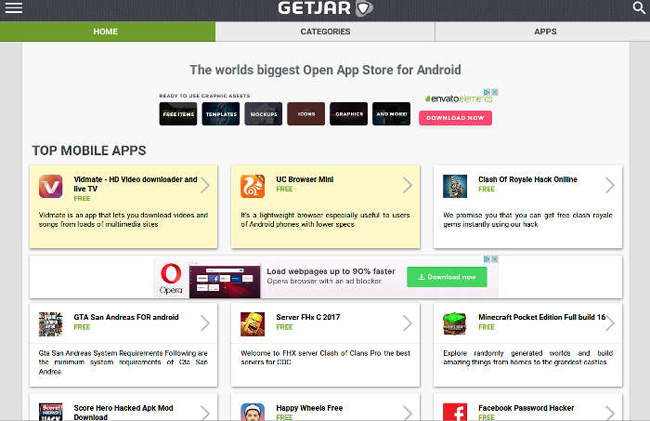Click 'Gta San Andreas System Requirements' description

(123, 362)
